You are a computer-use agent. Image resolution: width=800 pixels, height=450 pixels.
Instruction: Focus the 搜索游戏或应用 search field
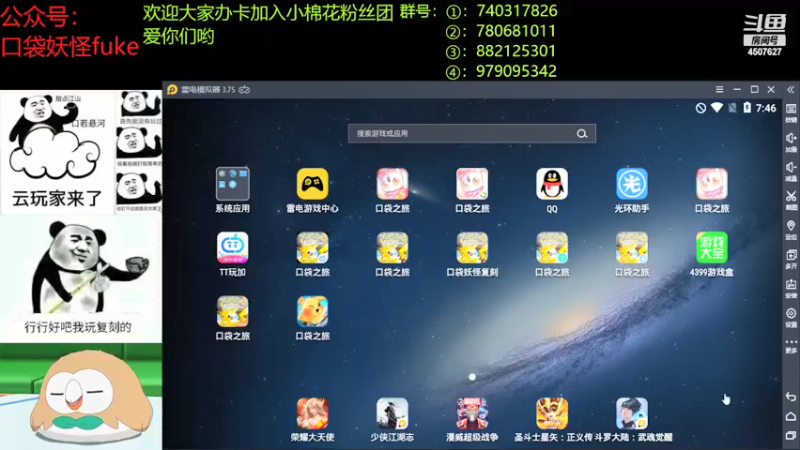pos(472,134)
